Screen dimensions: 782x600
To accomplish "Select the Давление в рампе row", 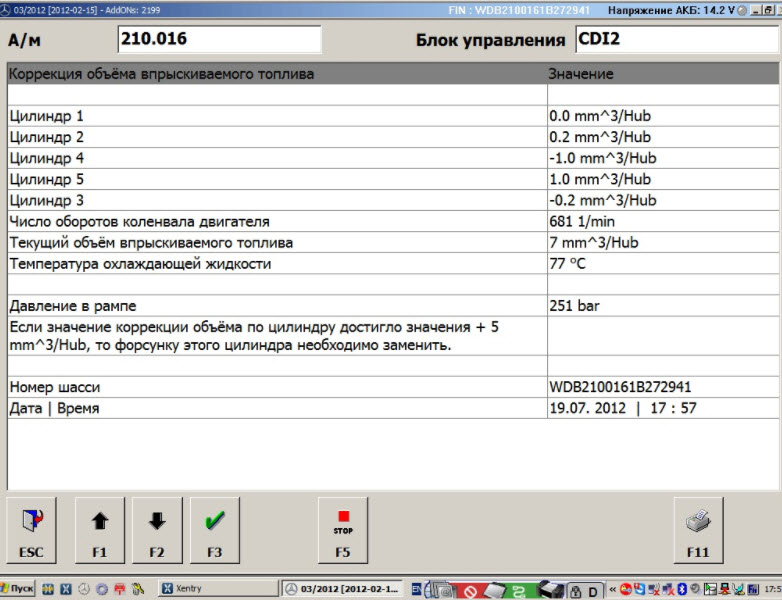I will (276, 306).
